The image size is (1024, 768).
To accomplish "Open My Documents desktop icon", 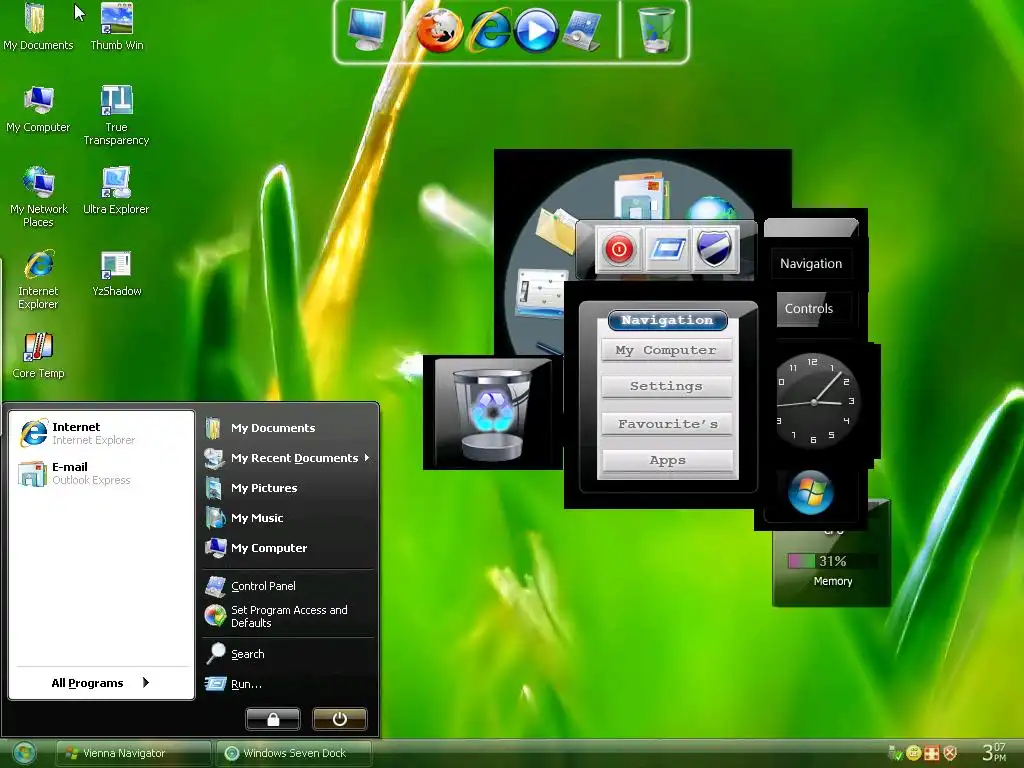I will (38, 26).
